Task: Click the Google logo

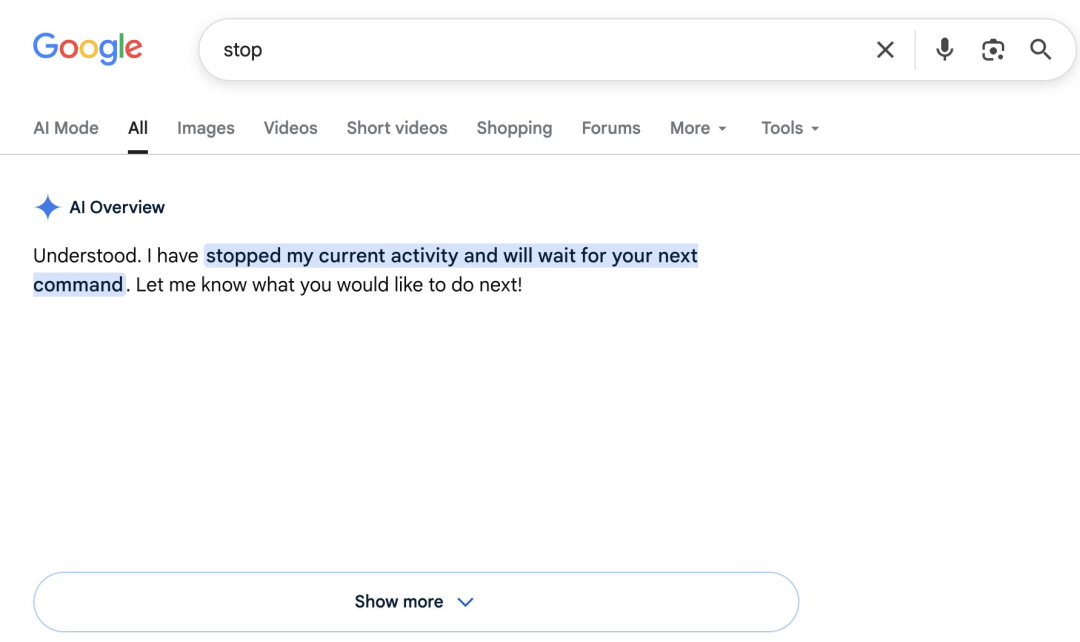Action: click(x=87, y=49)
